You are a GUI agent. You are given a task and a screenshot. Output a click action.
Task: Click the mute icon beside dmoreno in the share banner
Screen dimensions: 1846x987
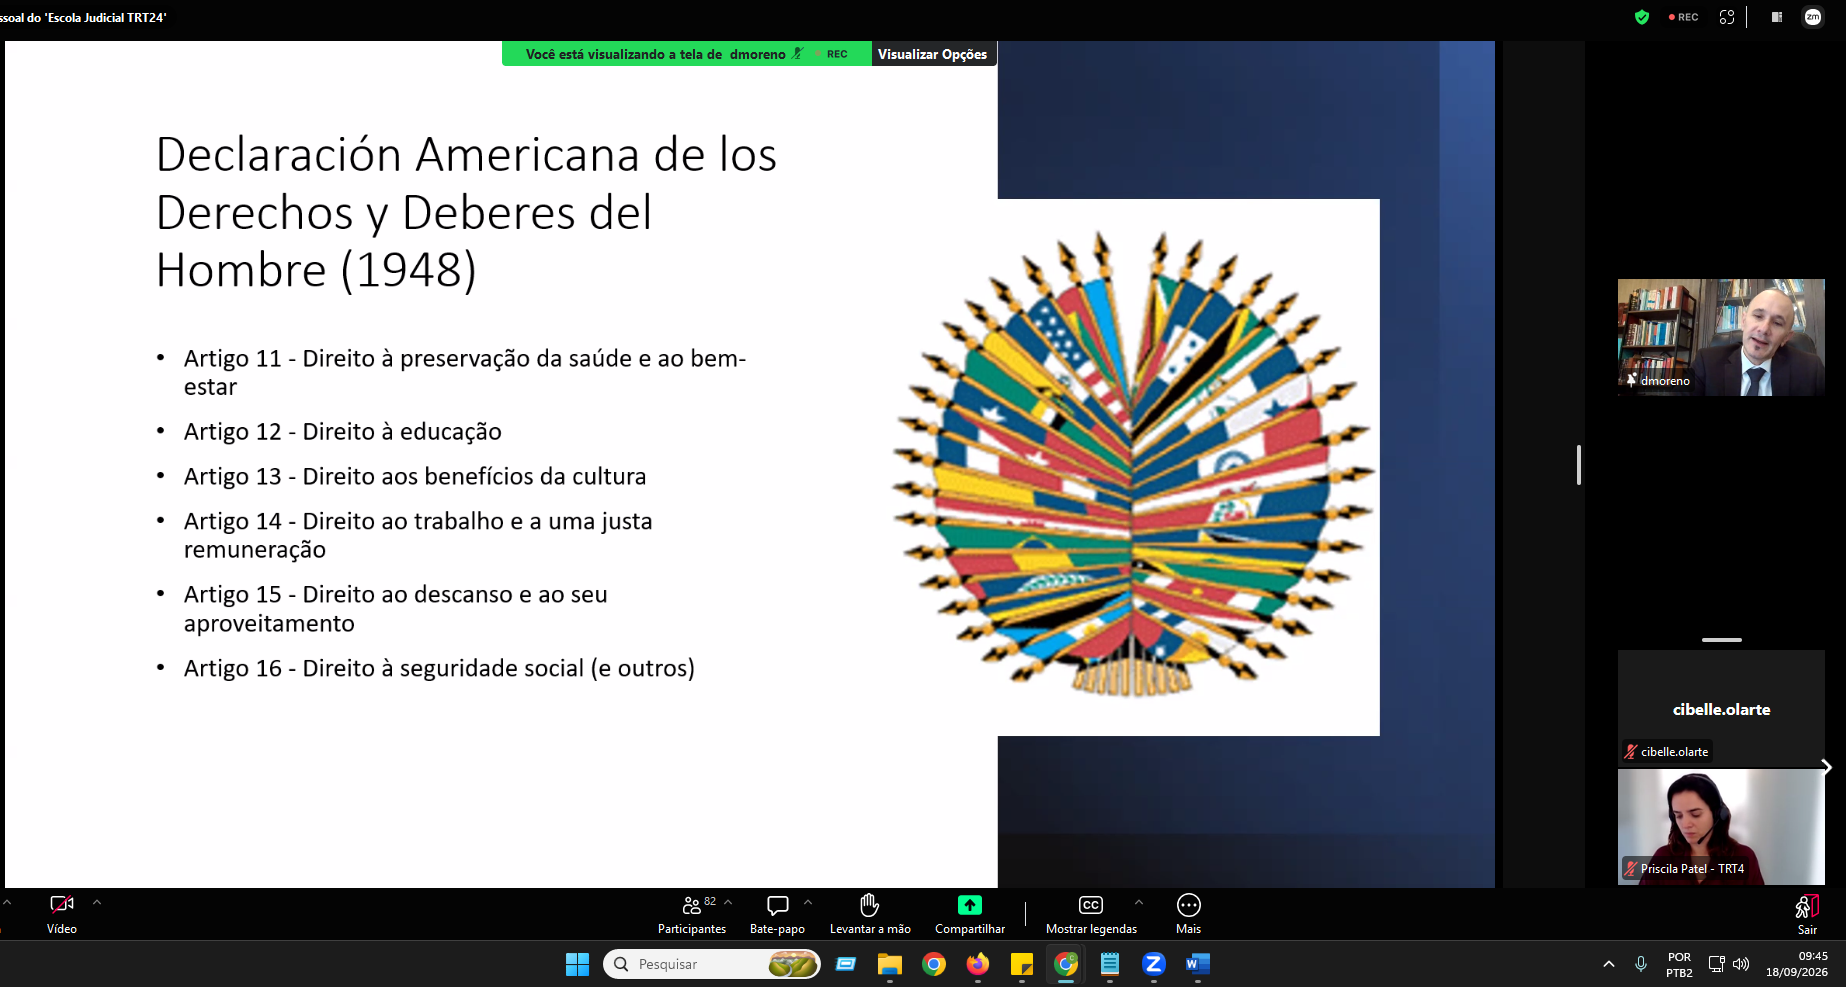tap(798, 54)
